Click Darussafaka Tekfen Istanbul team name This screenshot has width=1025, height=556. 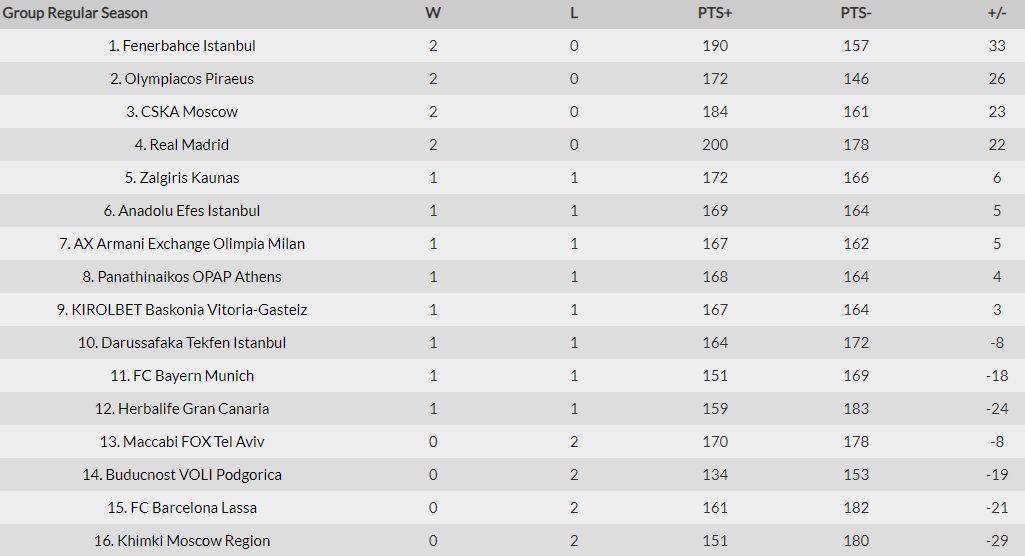click(193, 343)
